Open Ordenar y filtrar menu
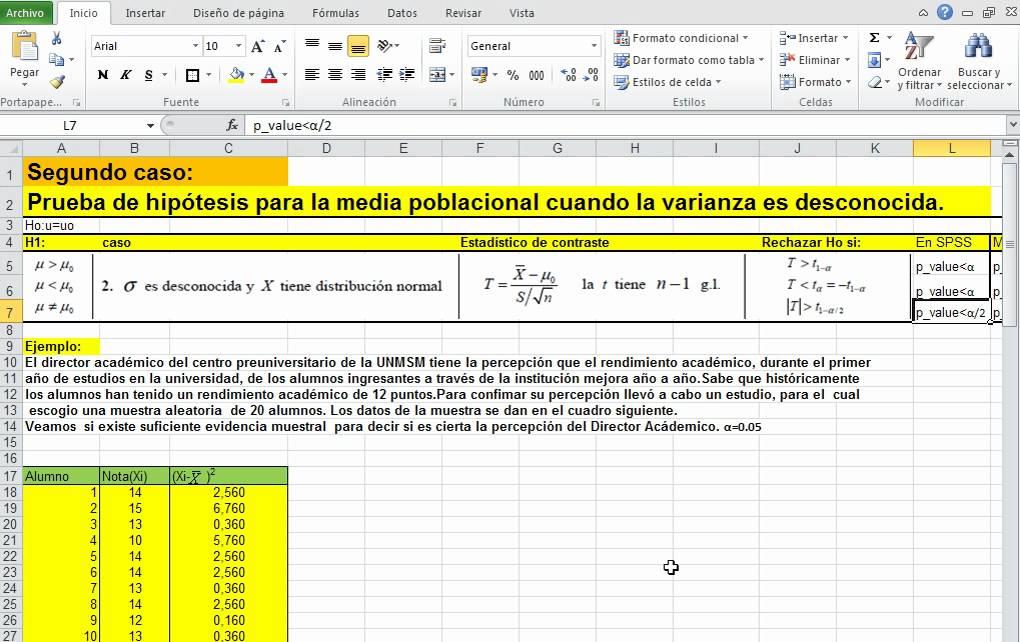 pos(919,61)
